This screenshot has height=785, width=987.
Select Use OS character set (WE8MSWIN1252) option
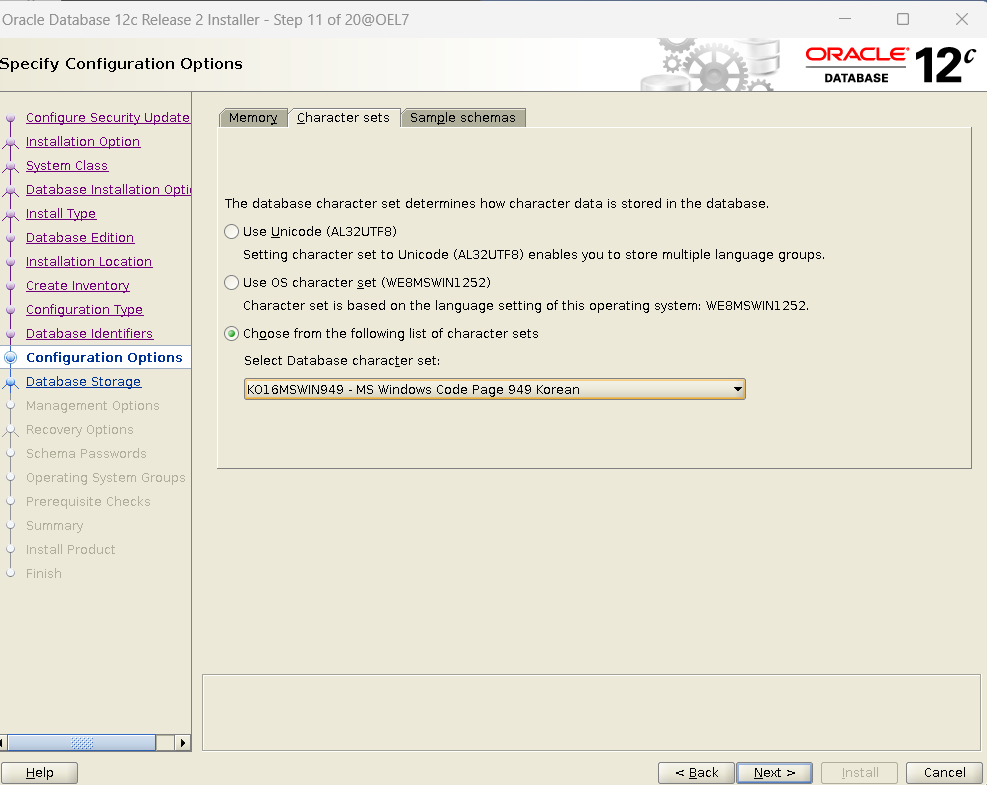click(232, 283)
